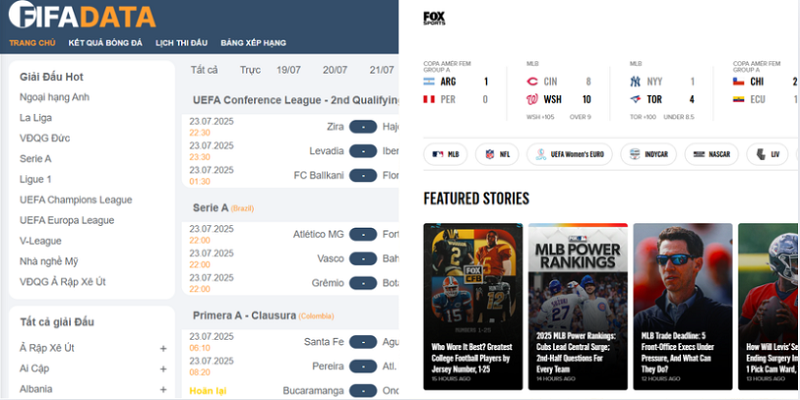Select the NFL league pill
The height and width of the screenshot is (400, 800).
(x=497, y=154)
